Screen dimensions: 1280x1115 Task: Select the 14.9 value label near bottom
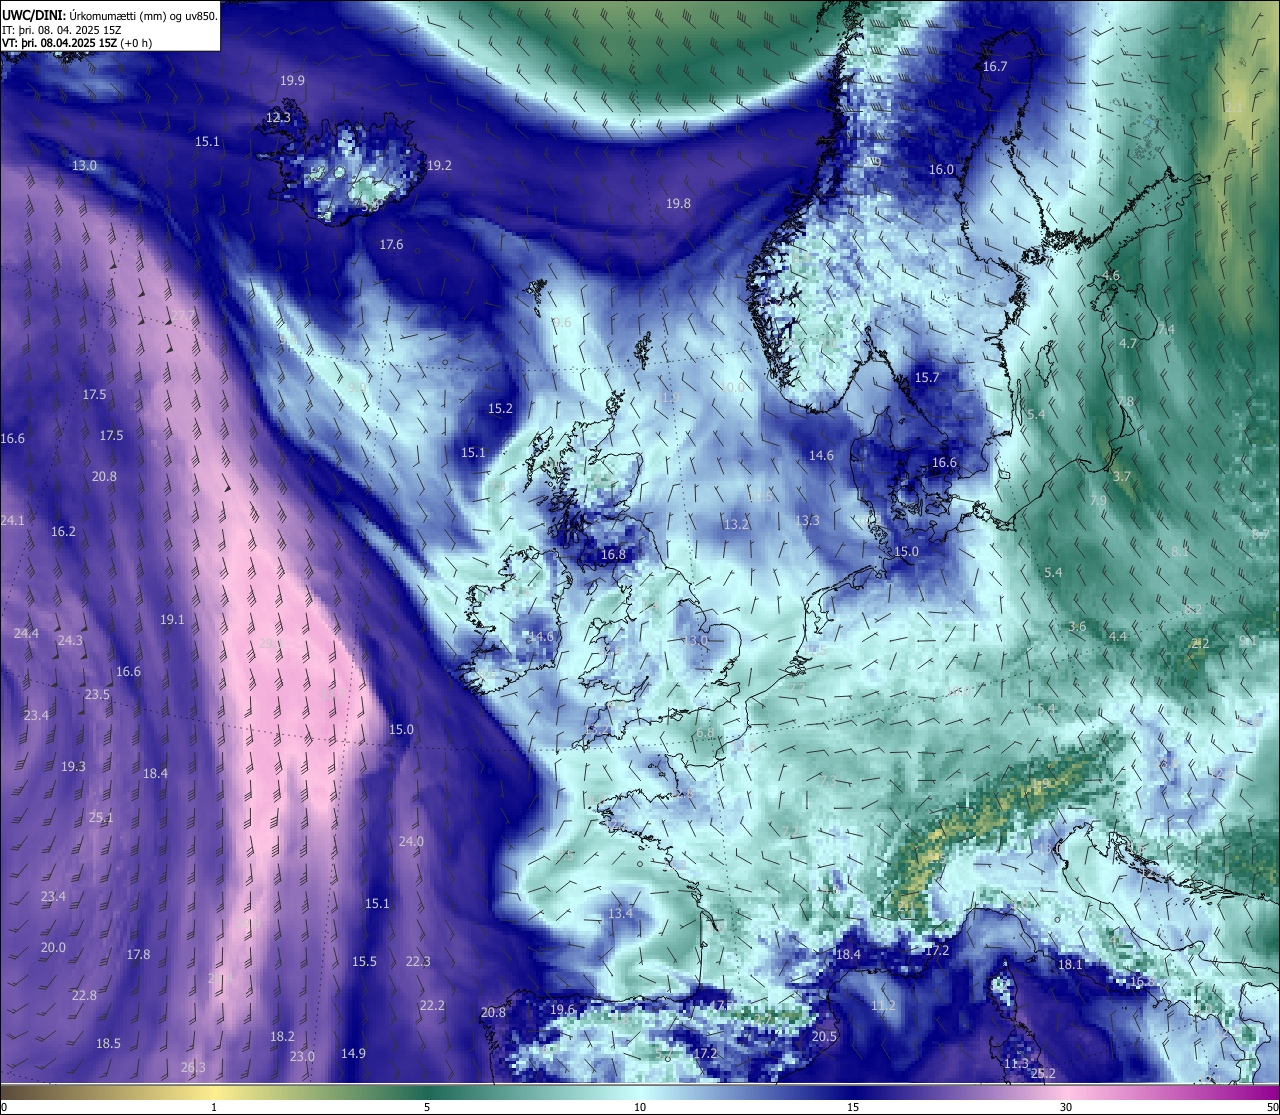(353, 1054)
